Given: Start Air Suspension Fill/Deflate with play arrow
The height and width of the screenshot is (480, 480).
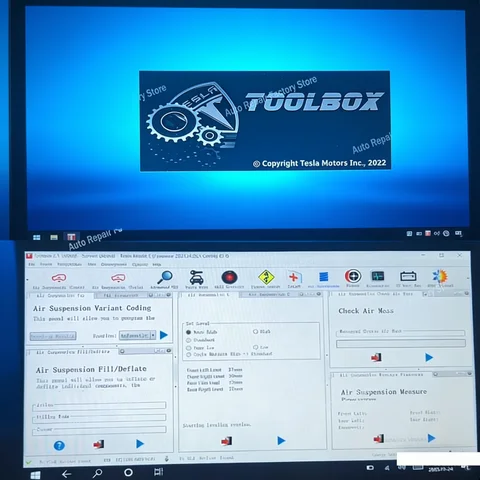Looking at the screenshot, I should [140, 444].
